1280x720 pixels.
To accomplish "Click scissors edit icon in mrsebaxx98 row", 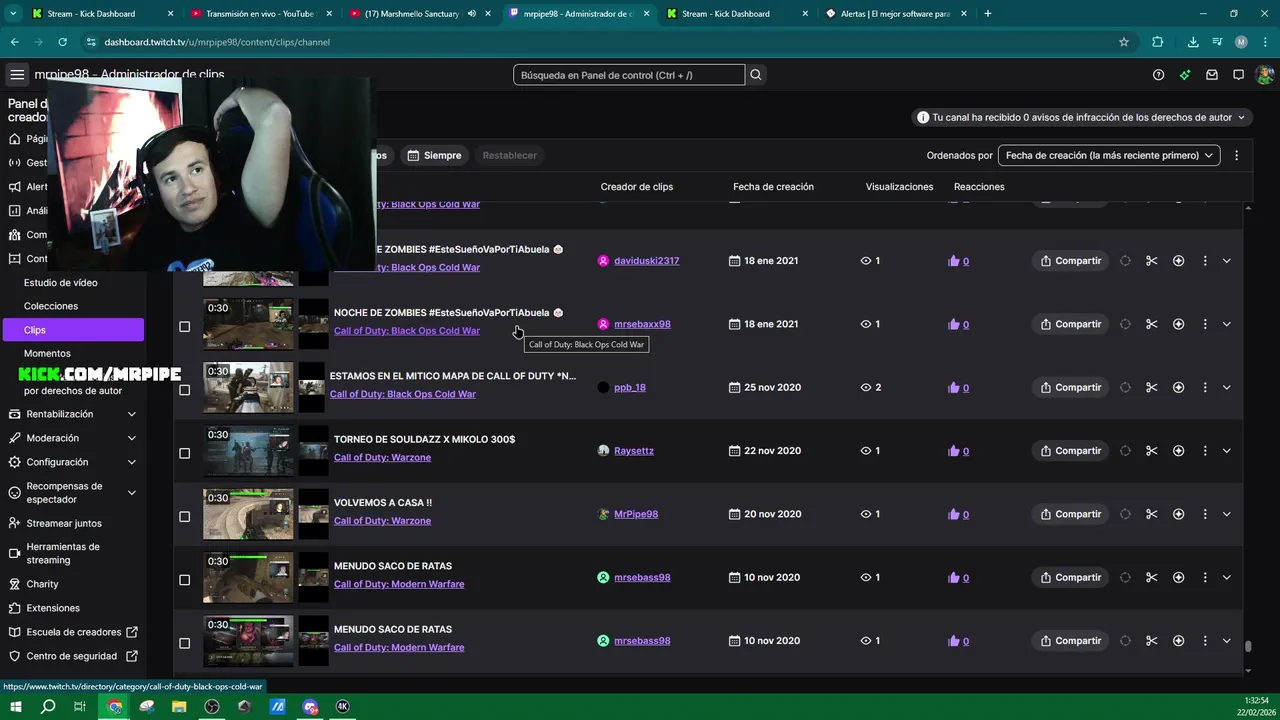I will 1152,324.
